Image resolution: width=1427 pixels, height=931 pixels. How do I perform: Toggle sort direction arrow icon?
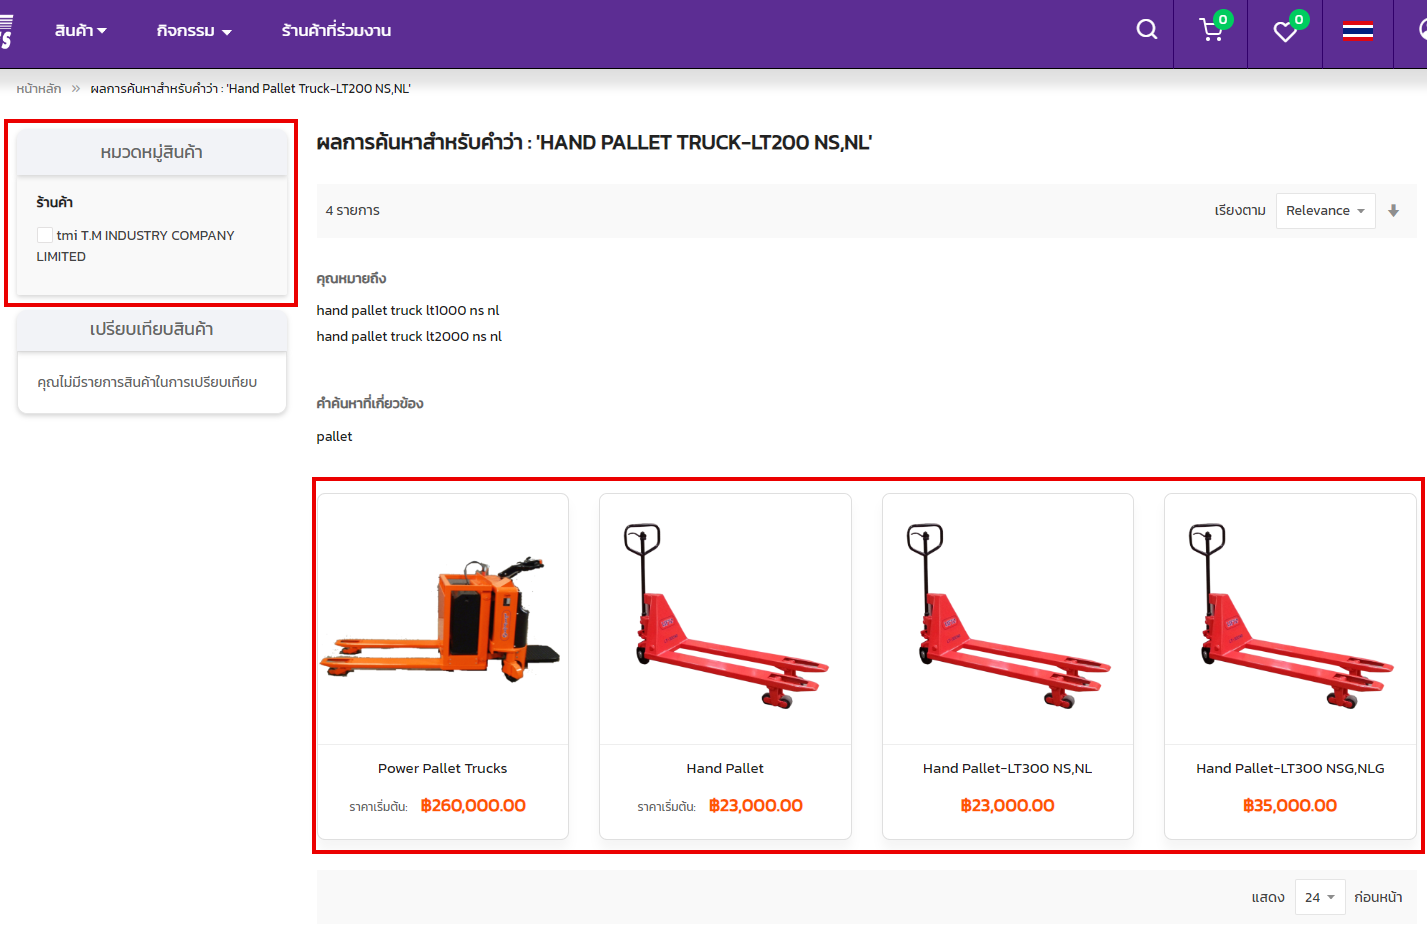click(1393, 211)
